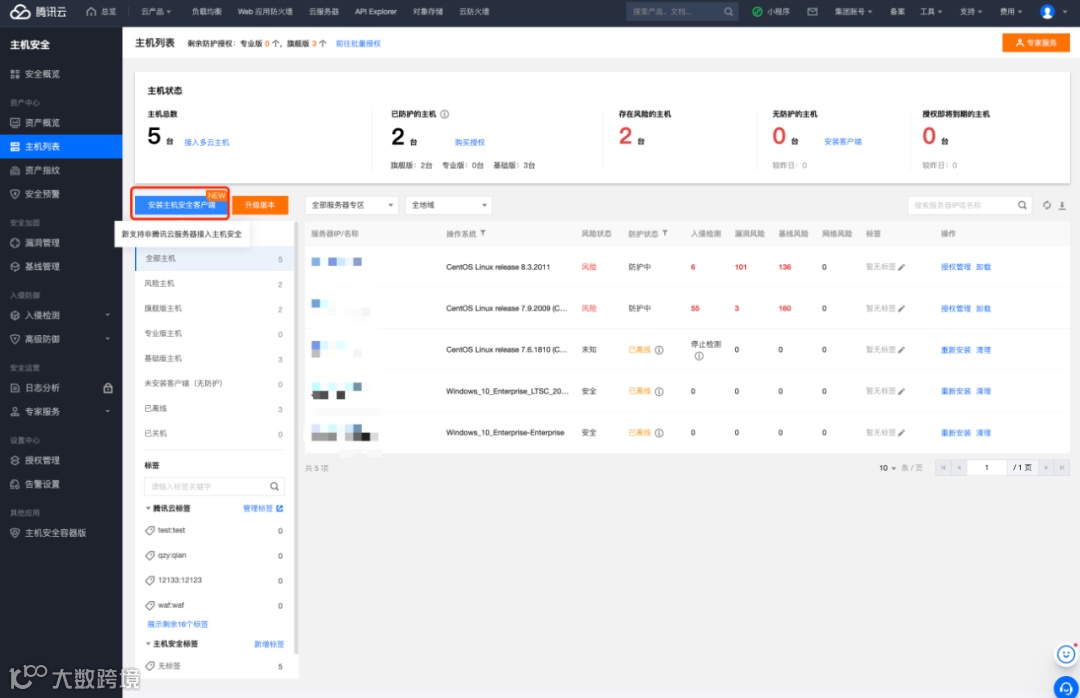Click the filter icon on 防护状态 column
The height and width of the screenshot is (698, 1080).
click(665, 234)
